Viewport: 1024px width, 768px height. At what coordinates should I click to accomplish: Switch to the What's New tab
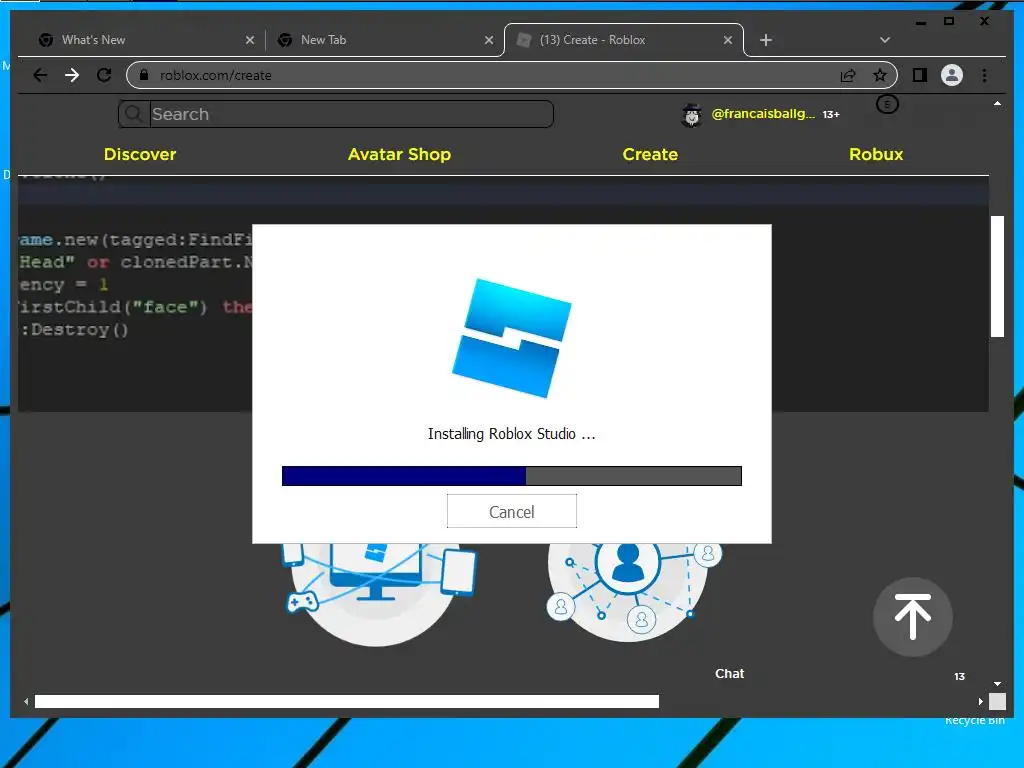tap(144, 40)
